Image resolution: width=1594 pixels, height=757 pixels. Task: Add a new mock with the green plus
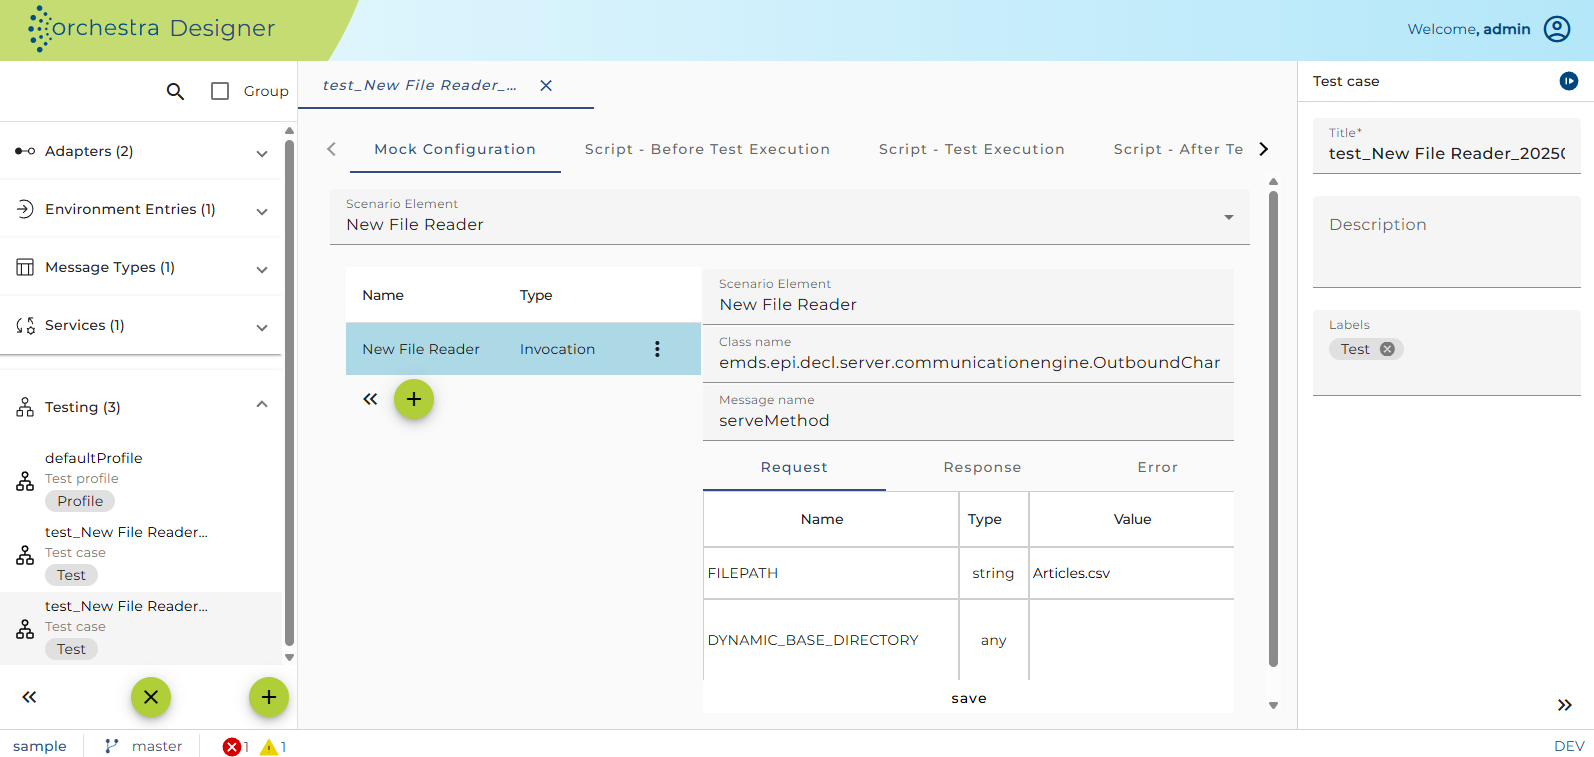[x=414, y=399]
